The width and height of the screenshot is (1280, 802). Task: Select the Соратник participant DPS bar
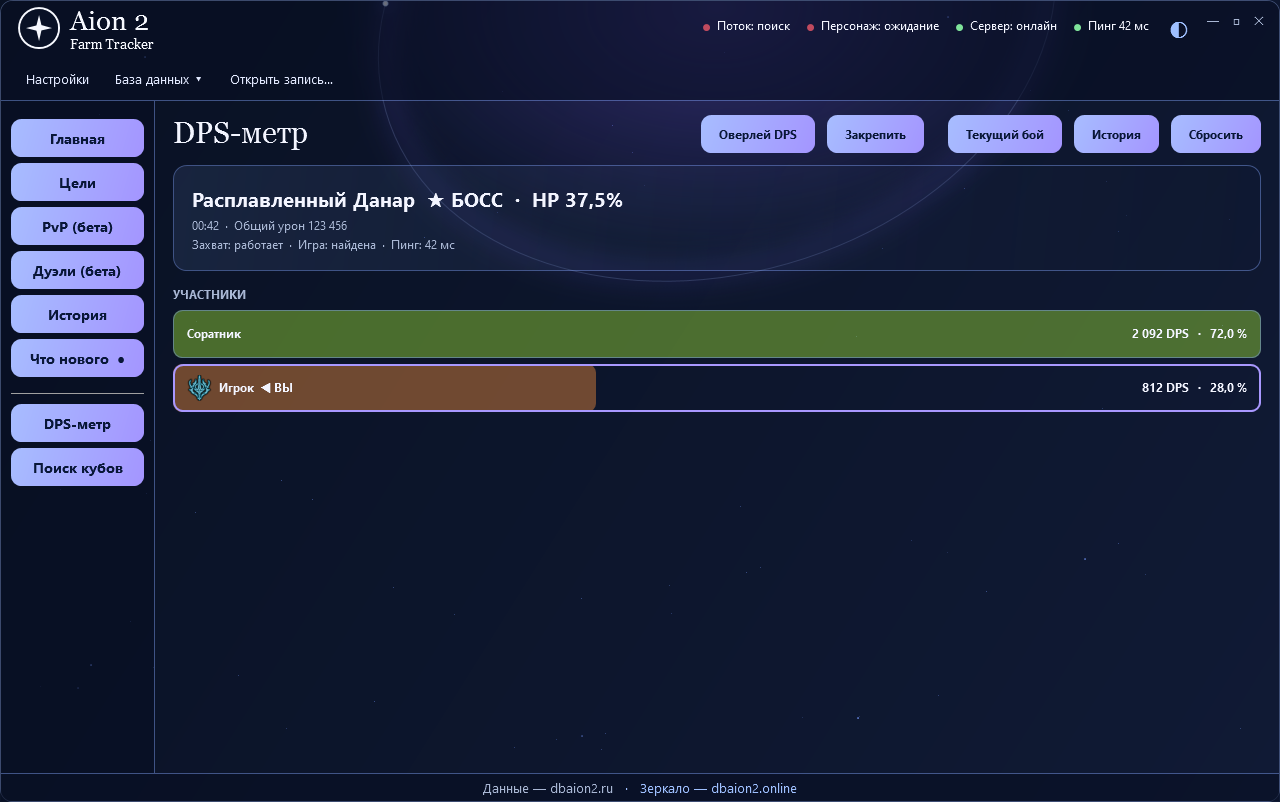pos(717,334)
